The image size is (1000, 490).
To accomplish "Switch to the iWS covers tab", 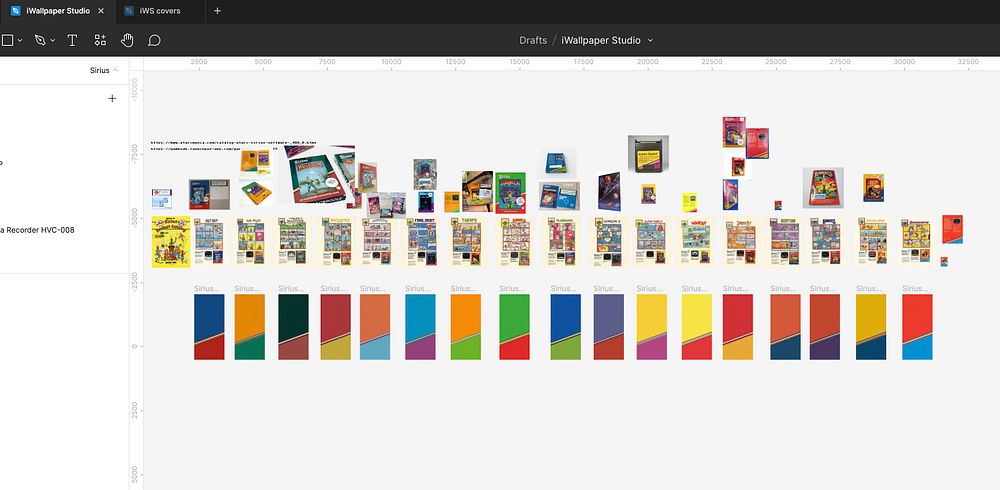I will pos(159,11).
